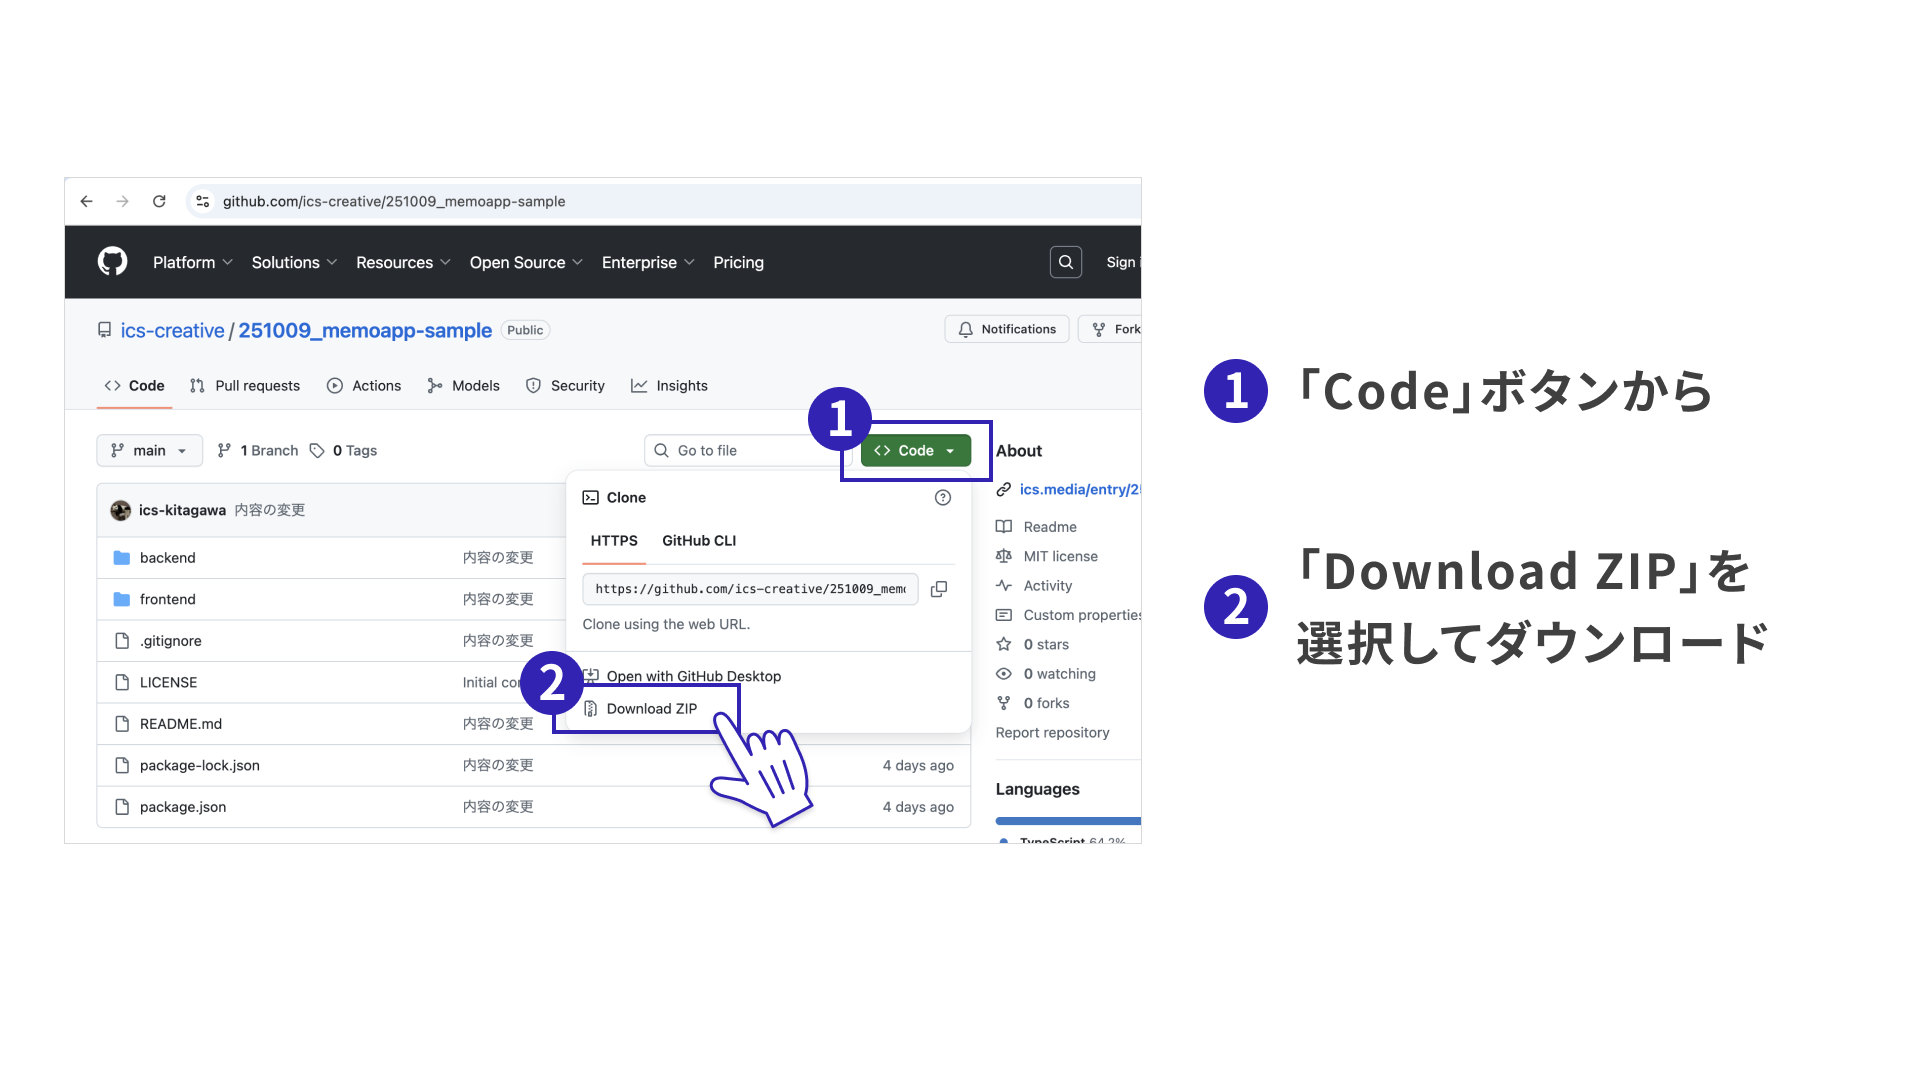Click Download ZIP option

point(651,709)
